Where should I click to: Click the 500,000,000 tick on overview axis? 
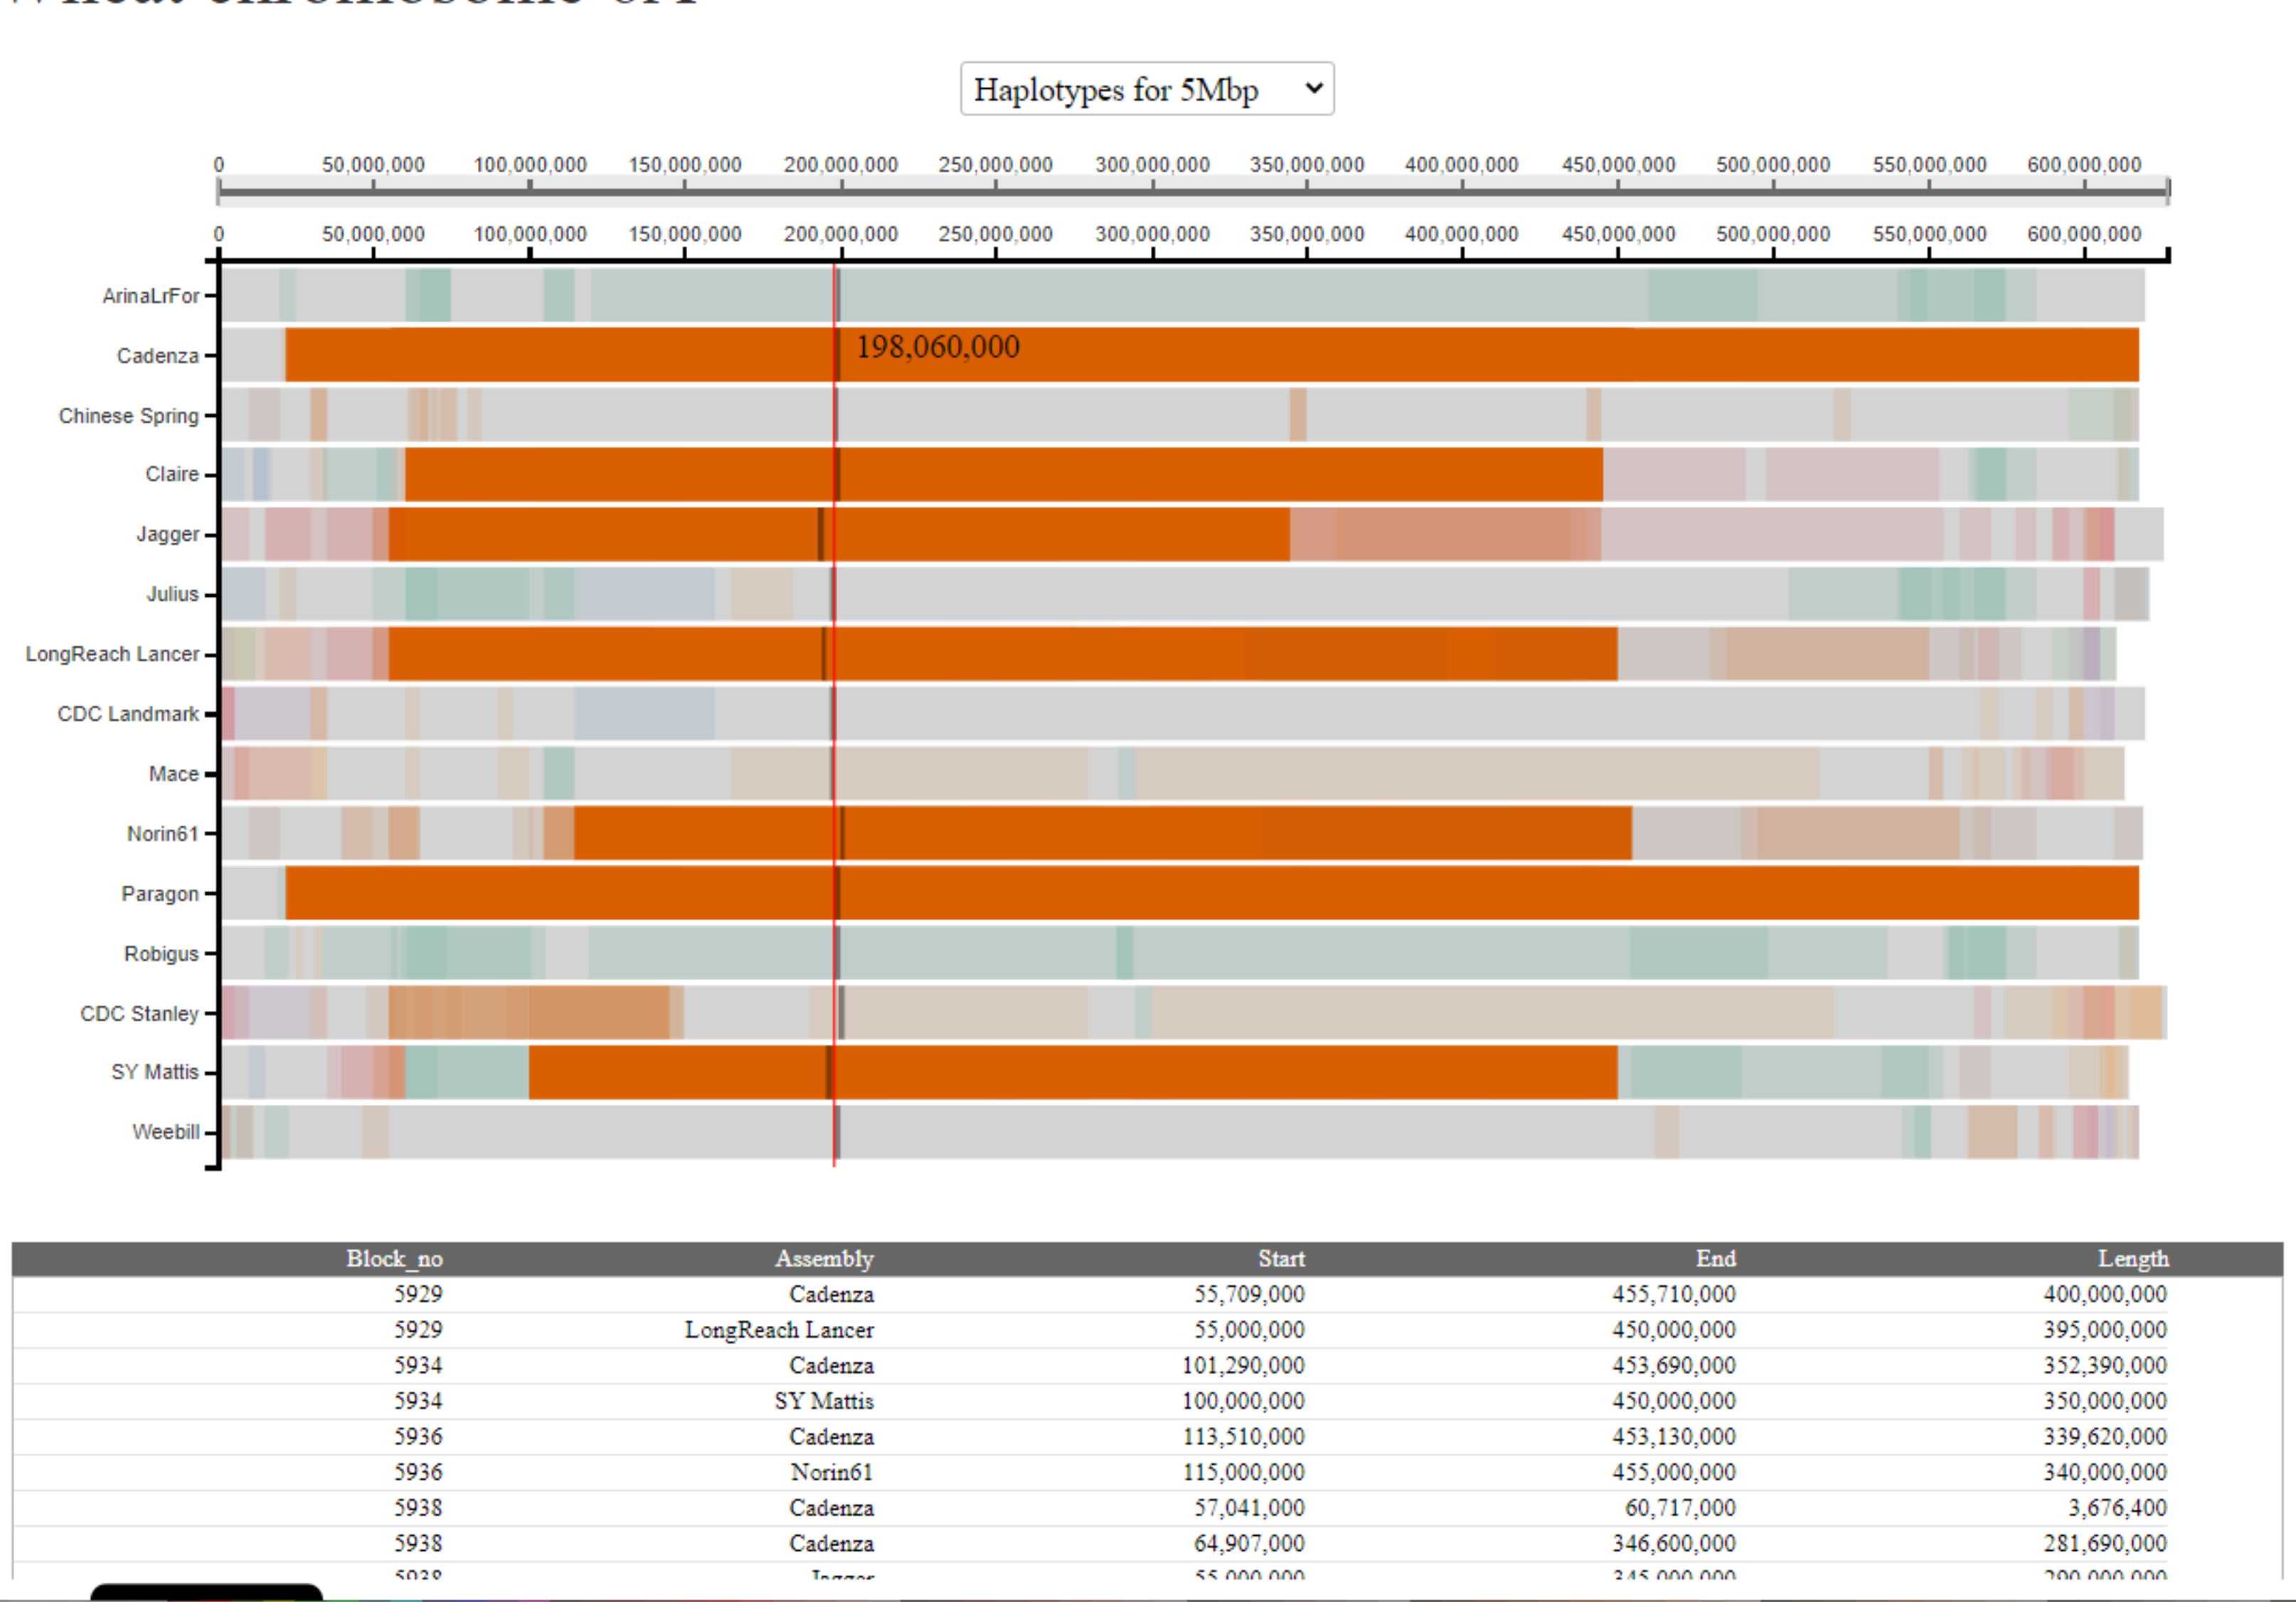(1773, 165)
